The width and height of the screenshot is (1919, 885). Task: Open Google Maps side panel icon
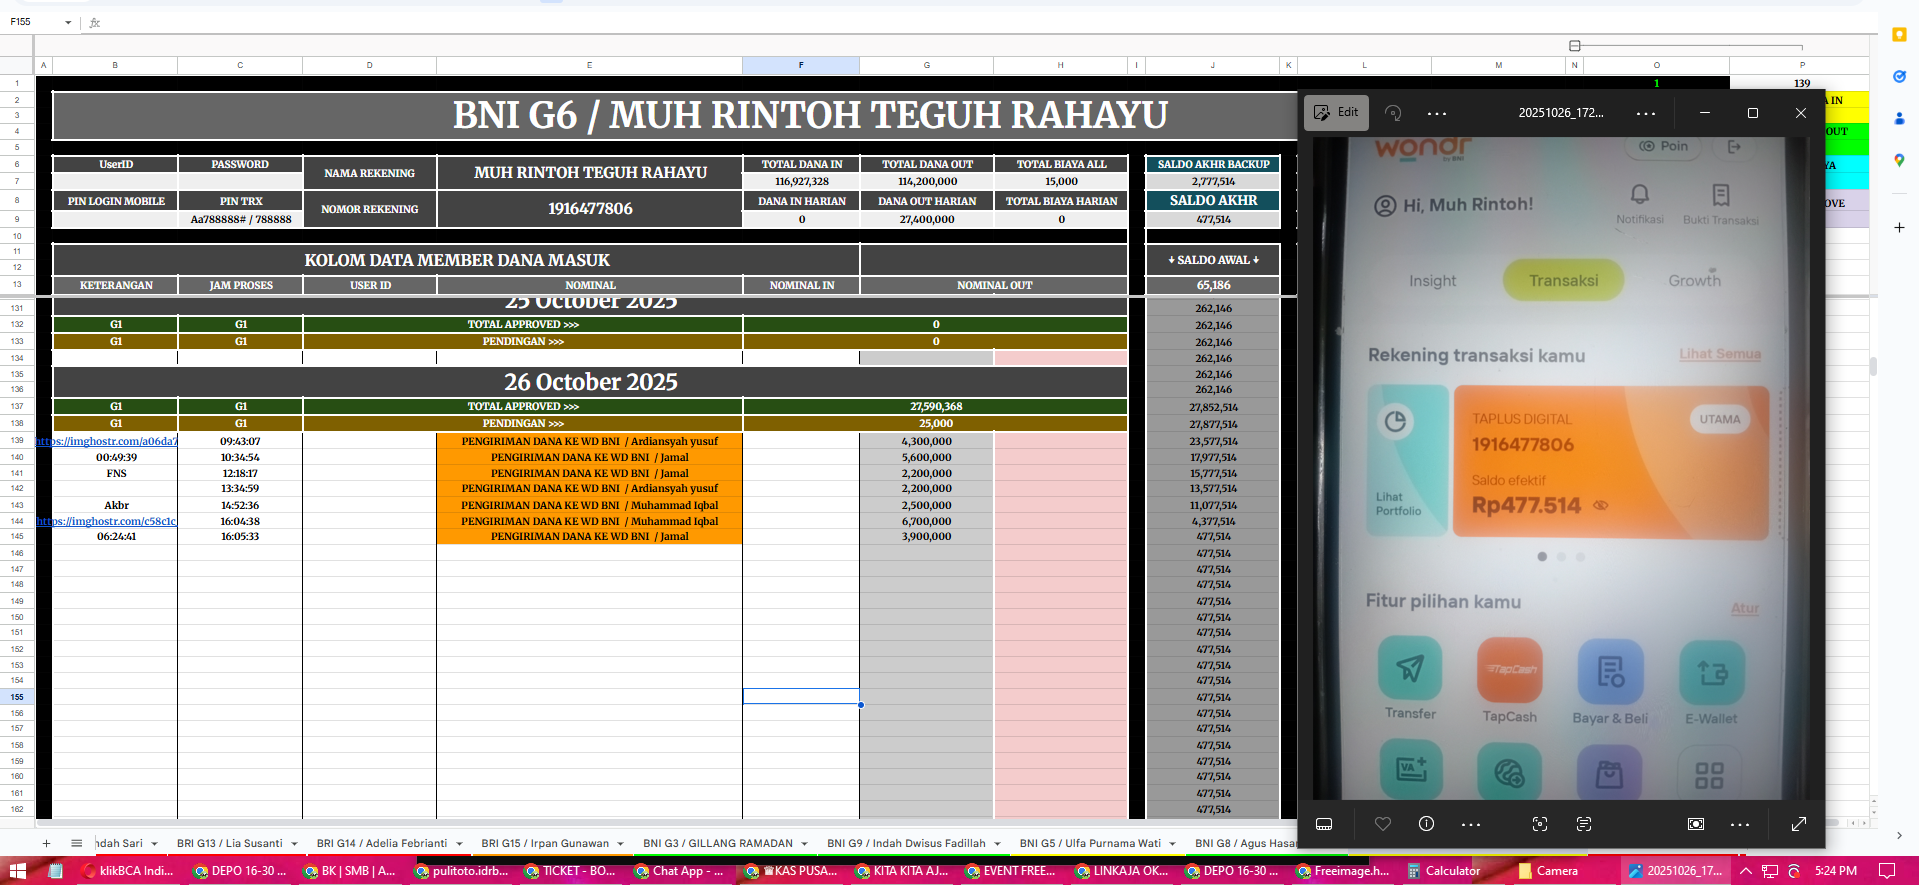pos(1899,160)
